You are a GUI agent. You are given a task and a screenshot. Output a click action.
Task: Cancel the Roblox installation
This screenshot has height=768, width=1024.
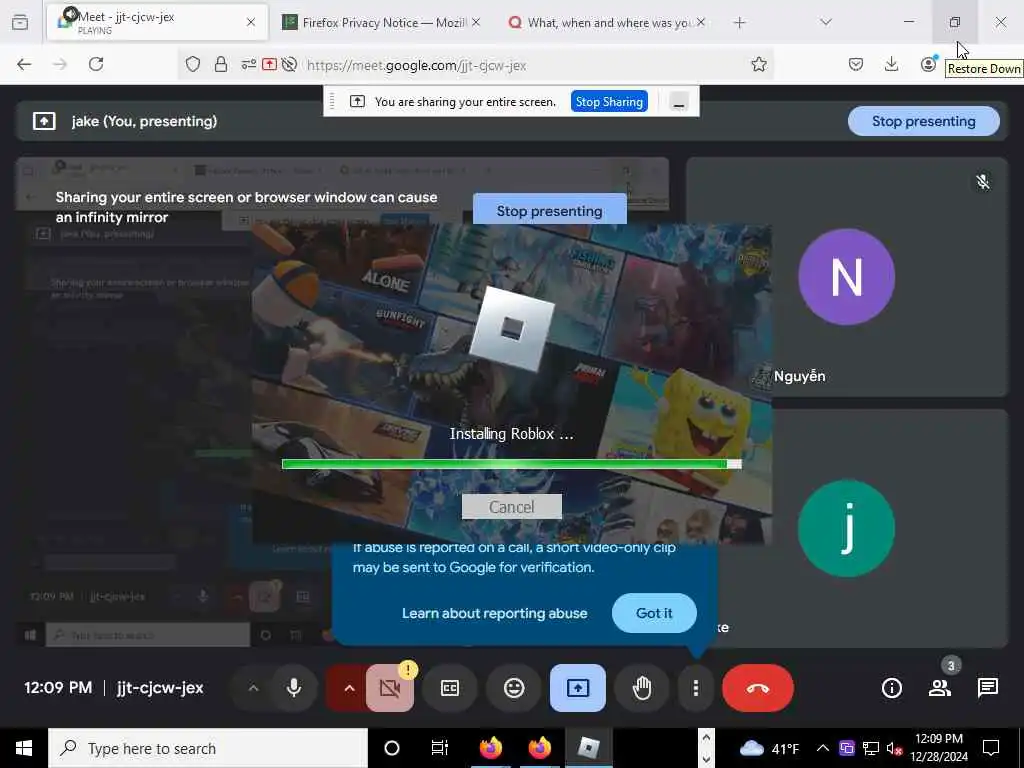click(511, 507)
